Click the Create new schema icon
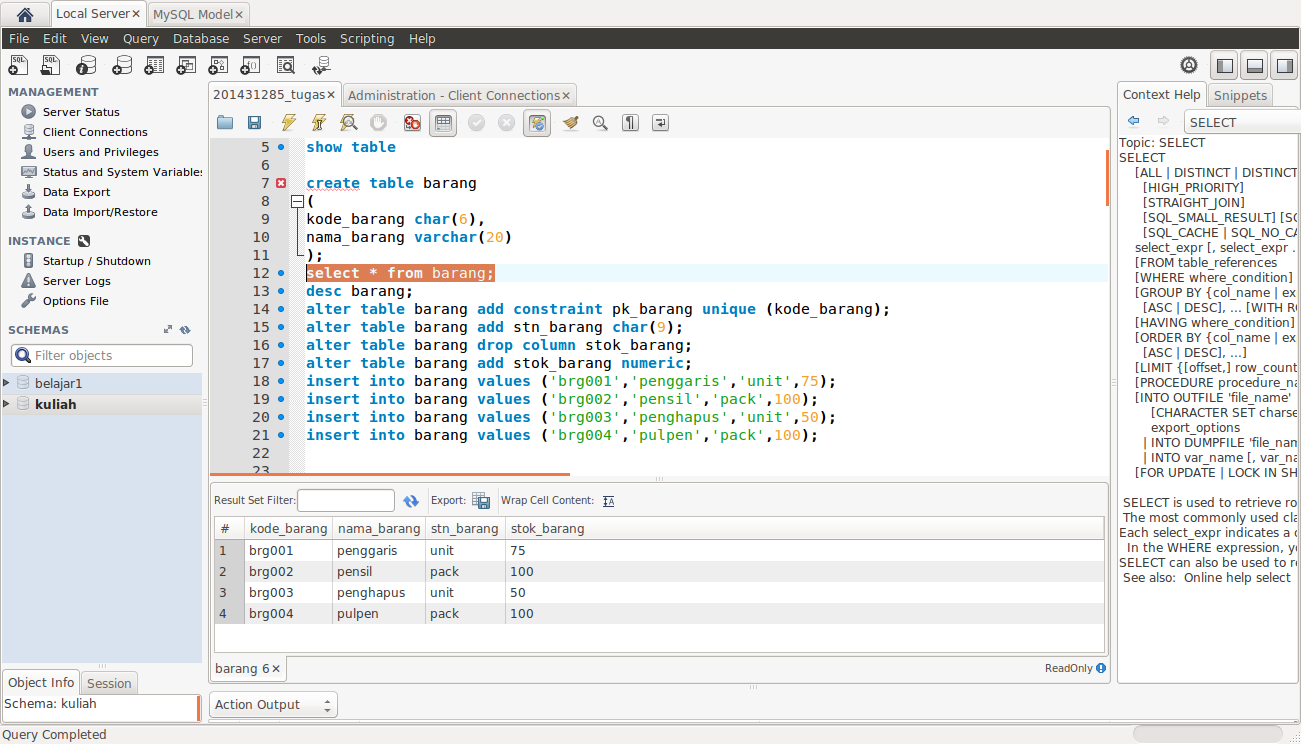This screenshot has width=1301, height=744. coord(122,66)
